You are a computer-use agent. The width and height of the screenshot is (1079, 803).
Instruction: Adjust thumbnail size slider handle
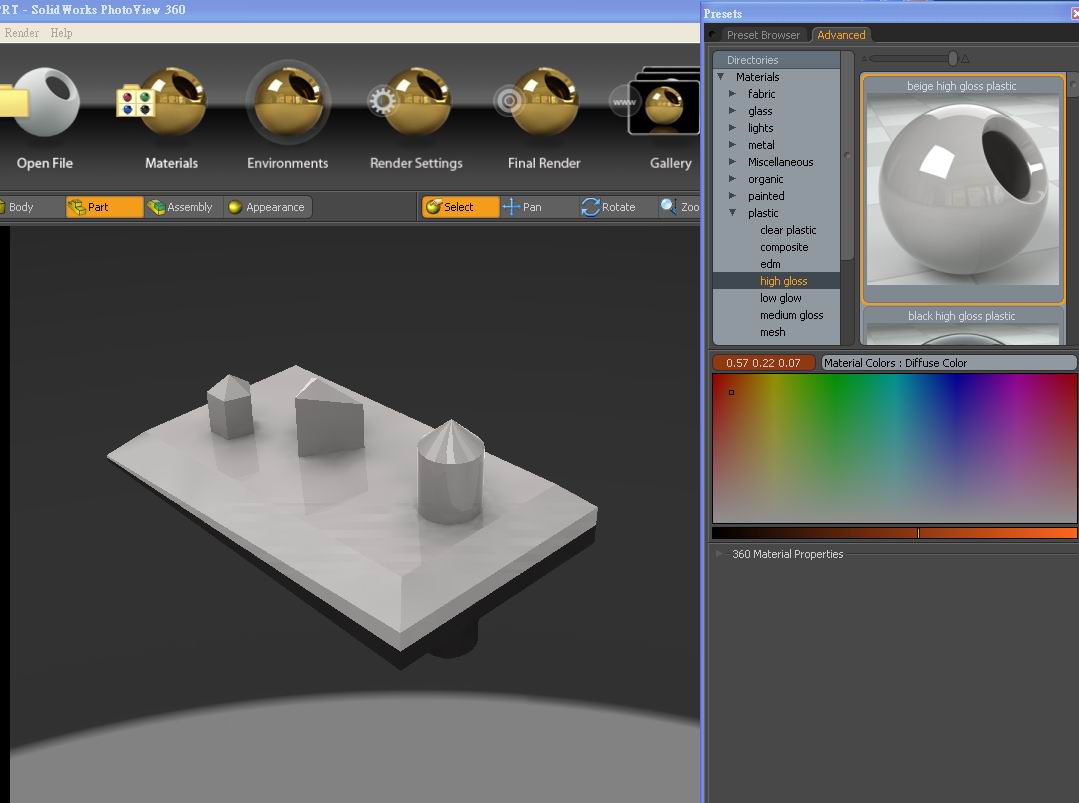[952, 58]
